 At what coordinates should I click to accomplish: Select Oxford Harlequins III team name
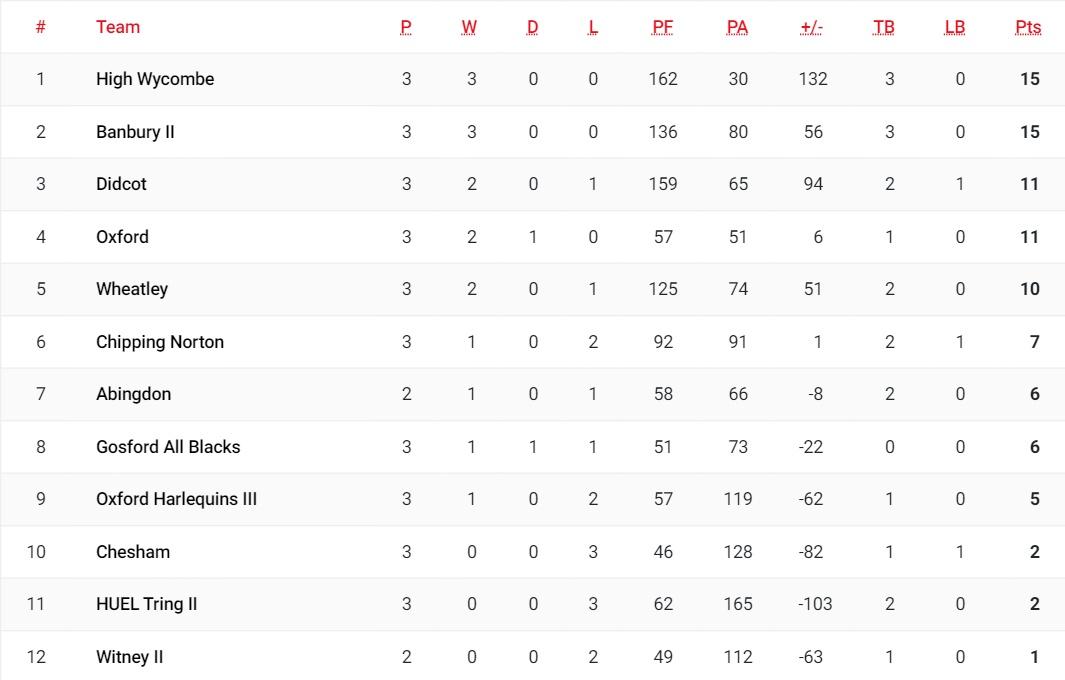click(176, 499)
